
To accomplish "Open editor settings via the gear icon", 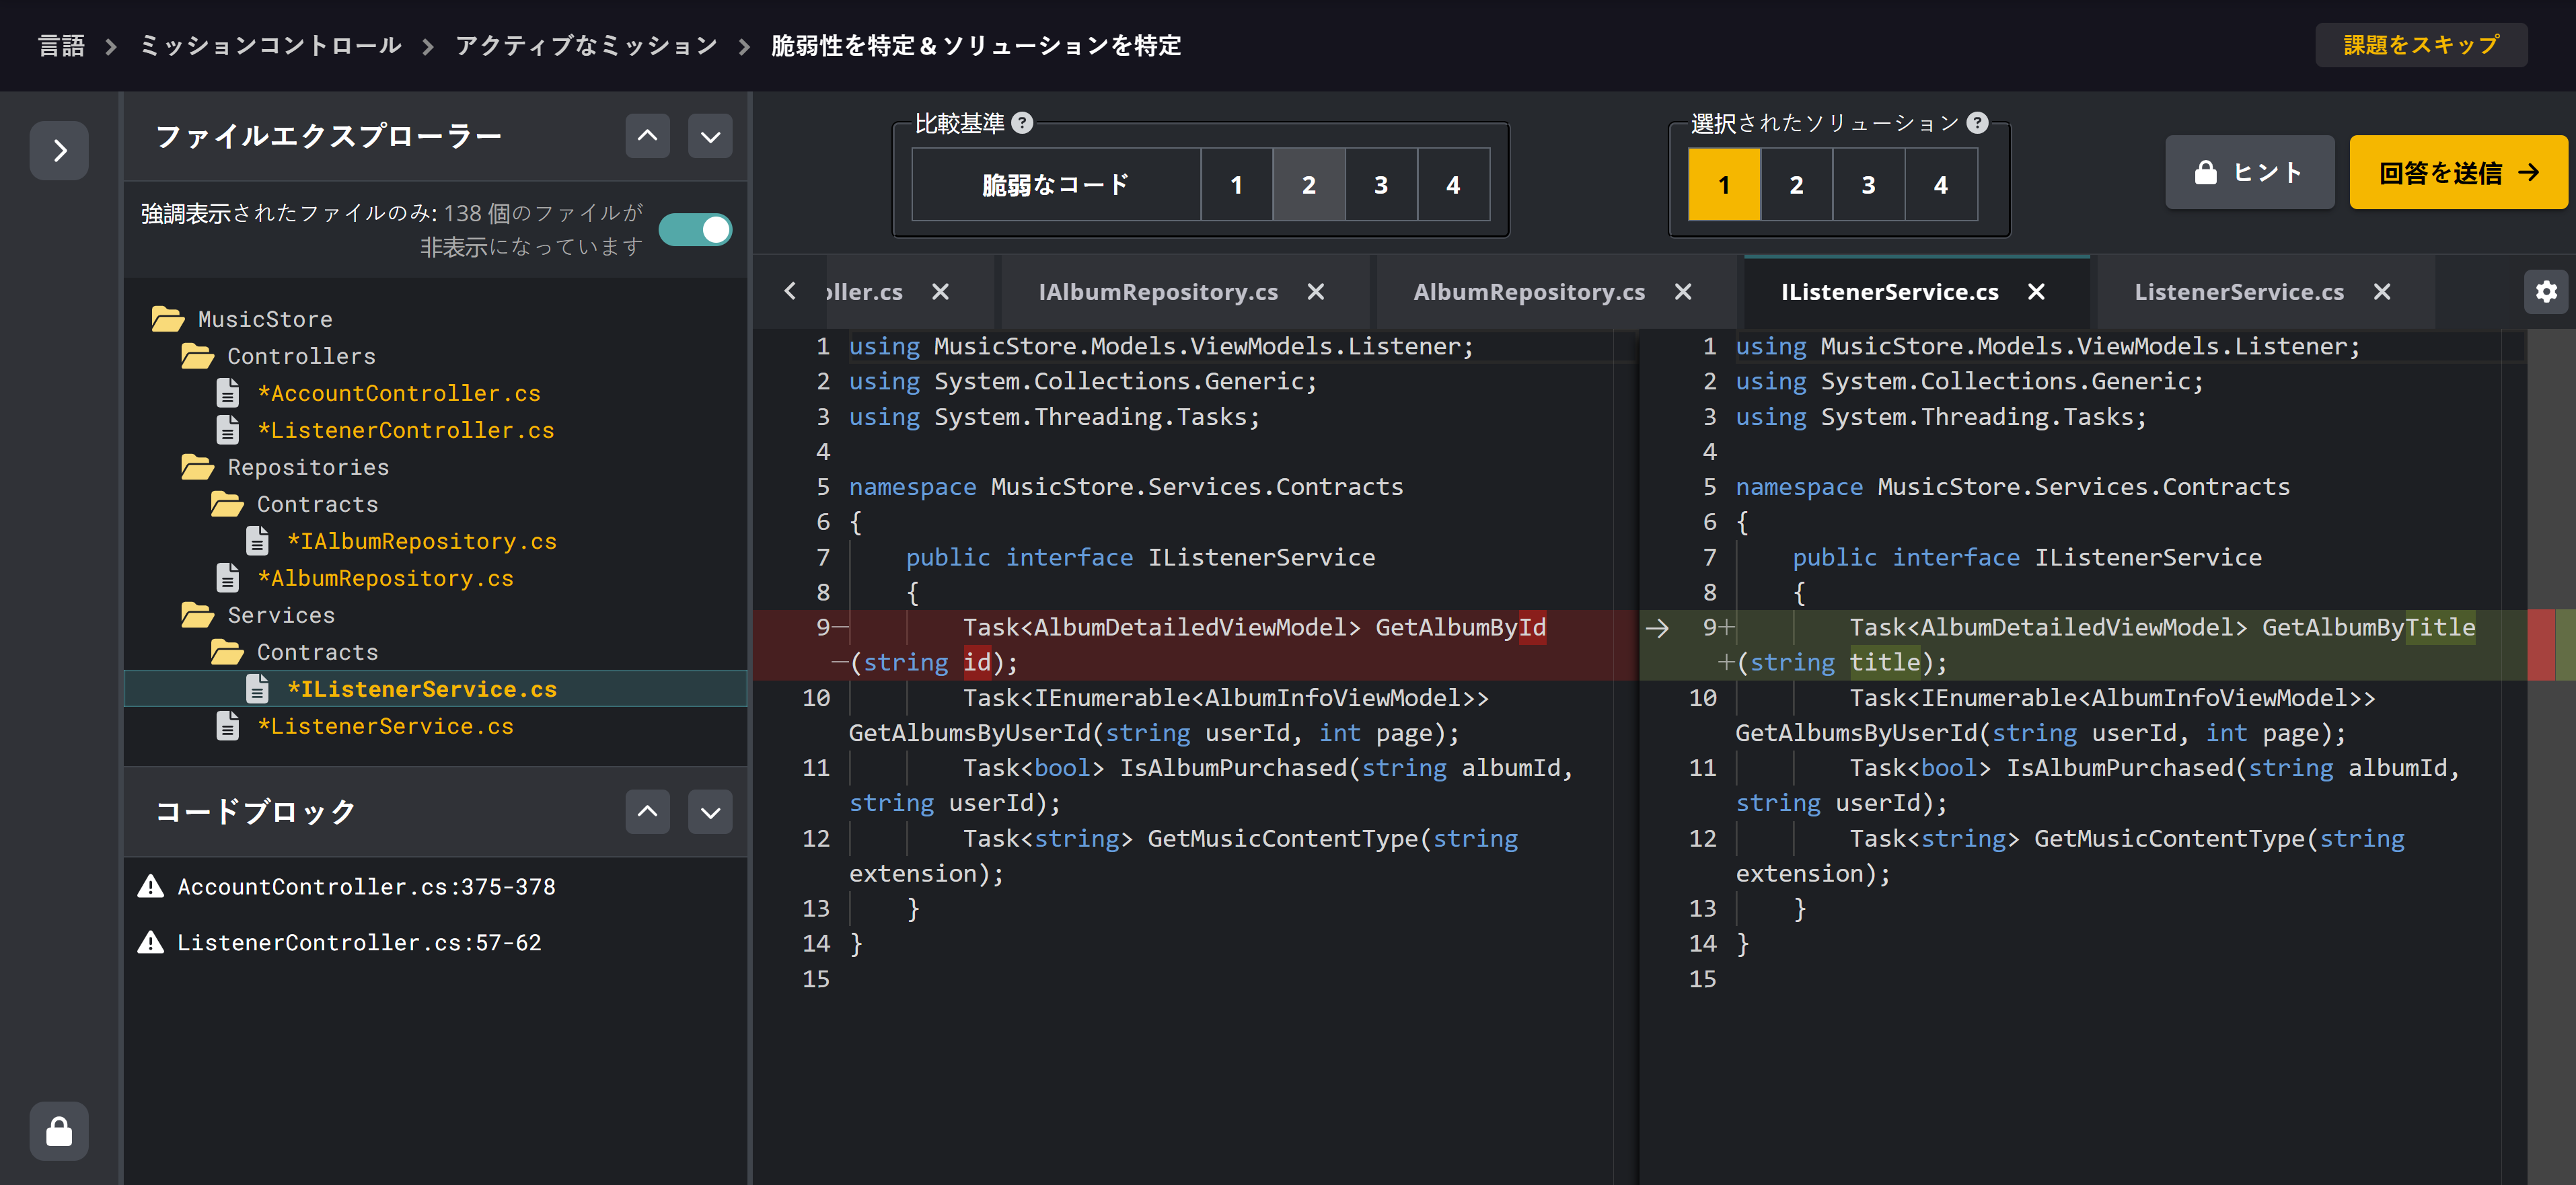I will click(2546, 291).
